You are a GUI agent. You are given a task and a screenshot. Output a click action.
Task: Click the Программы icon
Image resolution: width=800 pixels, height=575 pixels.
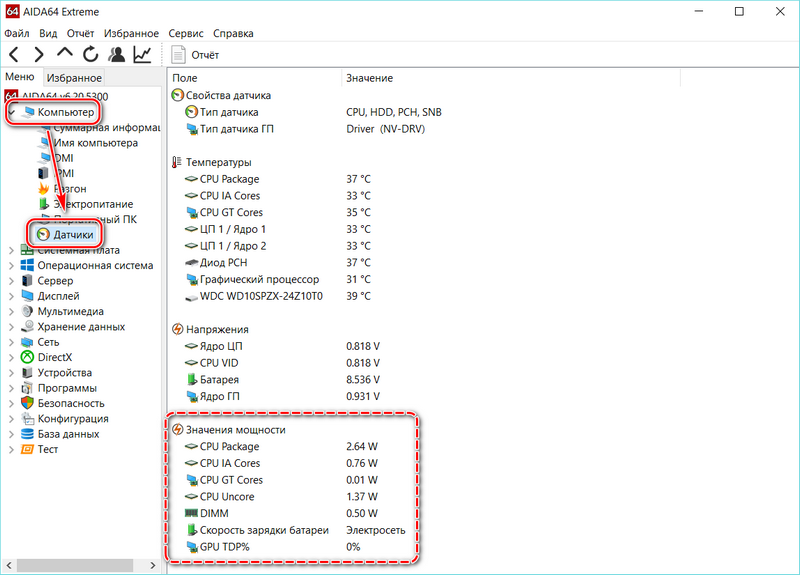click(27, 388)
